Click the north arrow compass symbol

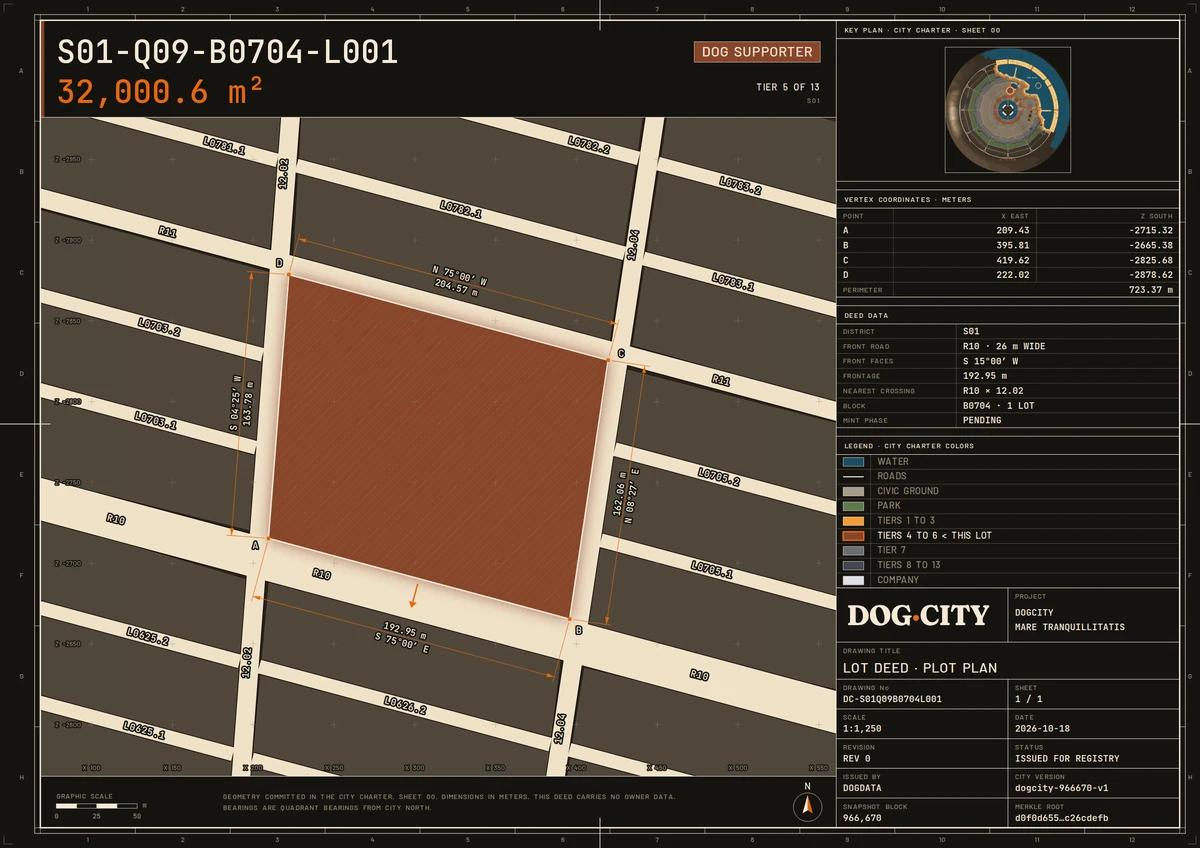pyautogui.click(x=807, y=806)
